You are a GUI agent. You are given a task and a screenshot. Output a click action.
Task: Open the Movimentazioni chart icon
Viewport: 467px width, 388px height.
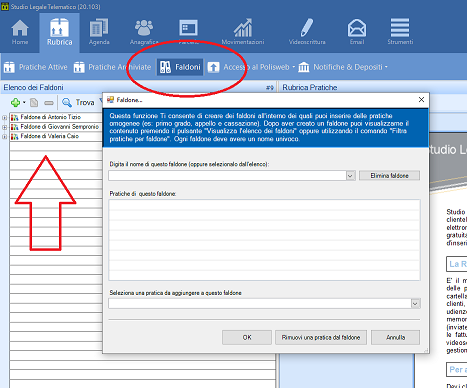pyautogui.click(x=243, y=28)
